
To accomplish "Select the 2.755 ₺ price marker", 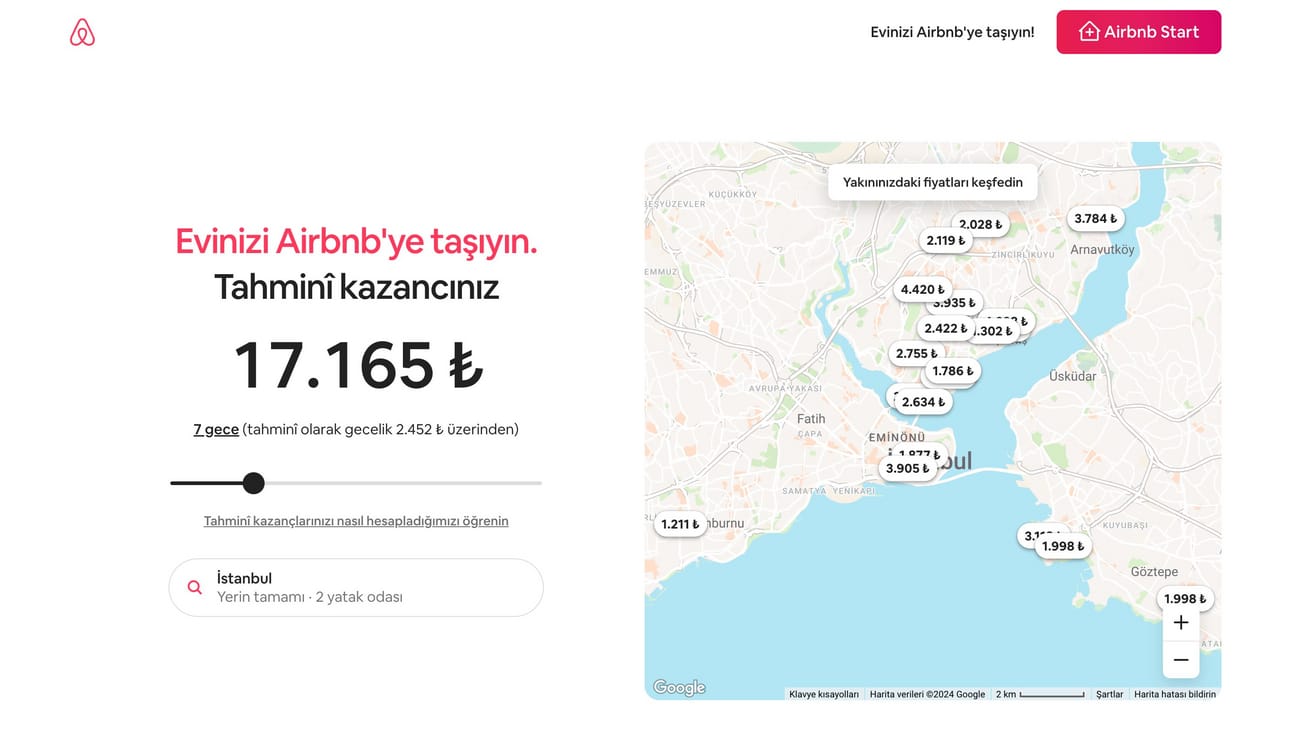I will click(916, 353).
